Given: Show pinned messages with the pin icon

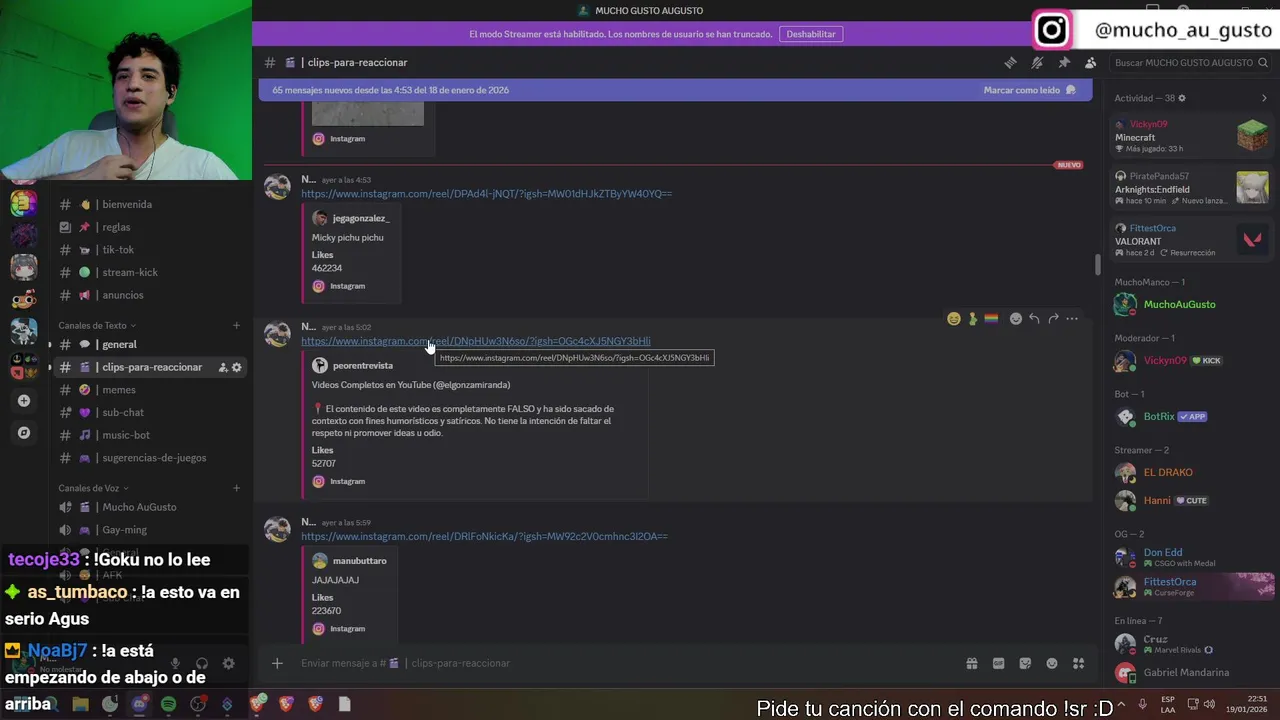Looking at the screenshot, I should [1064, 62].
